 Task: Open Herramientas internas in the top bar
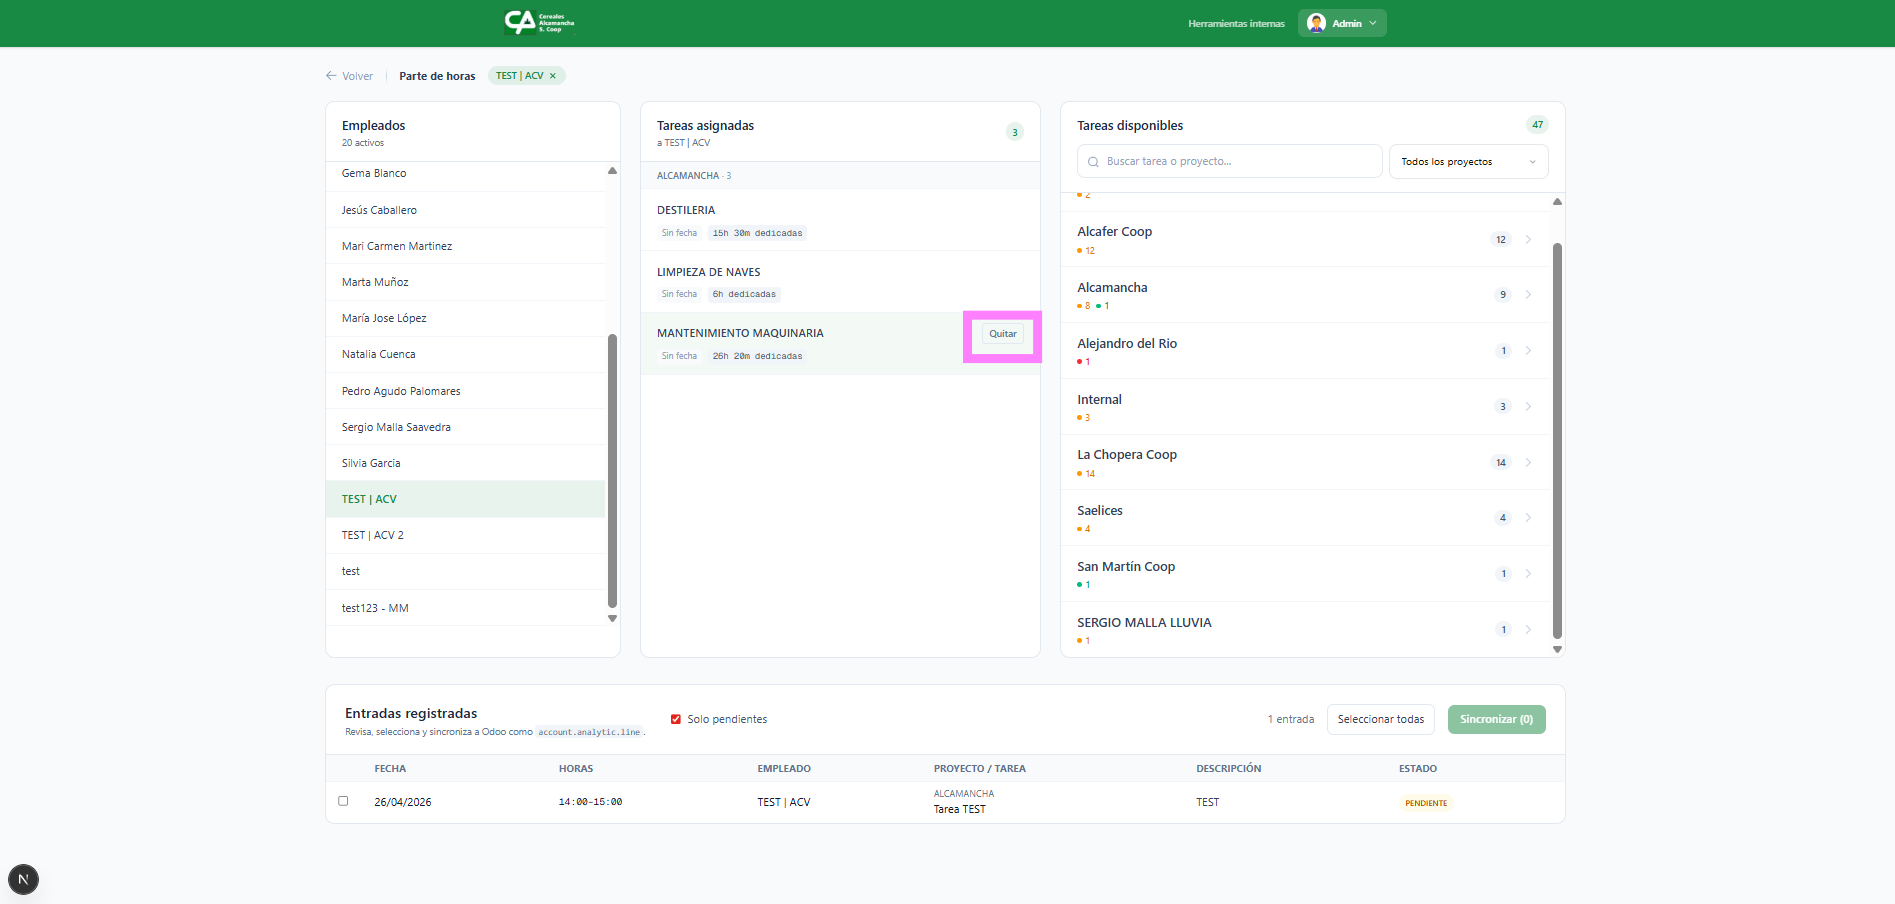coord(1236,23)
